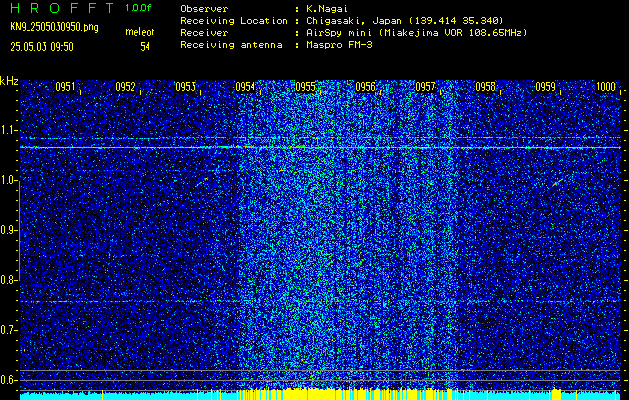
Task: Select the Receiving Location field label
Action: point(234,21)
